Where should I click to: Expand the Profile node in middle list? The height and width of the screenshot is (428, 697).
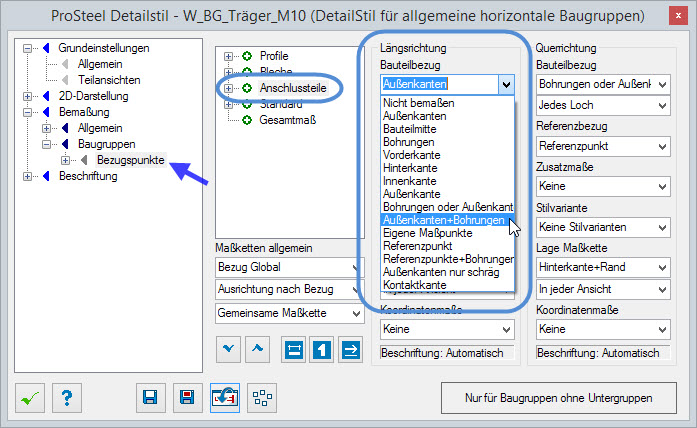coord(228,56)
